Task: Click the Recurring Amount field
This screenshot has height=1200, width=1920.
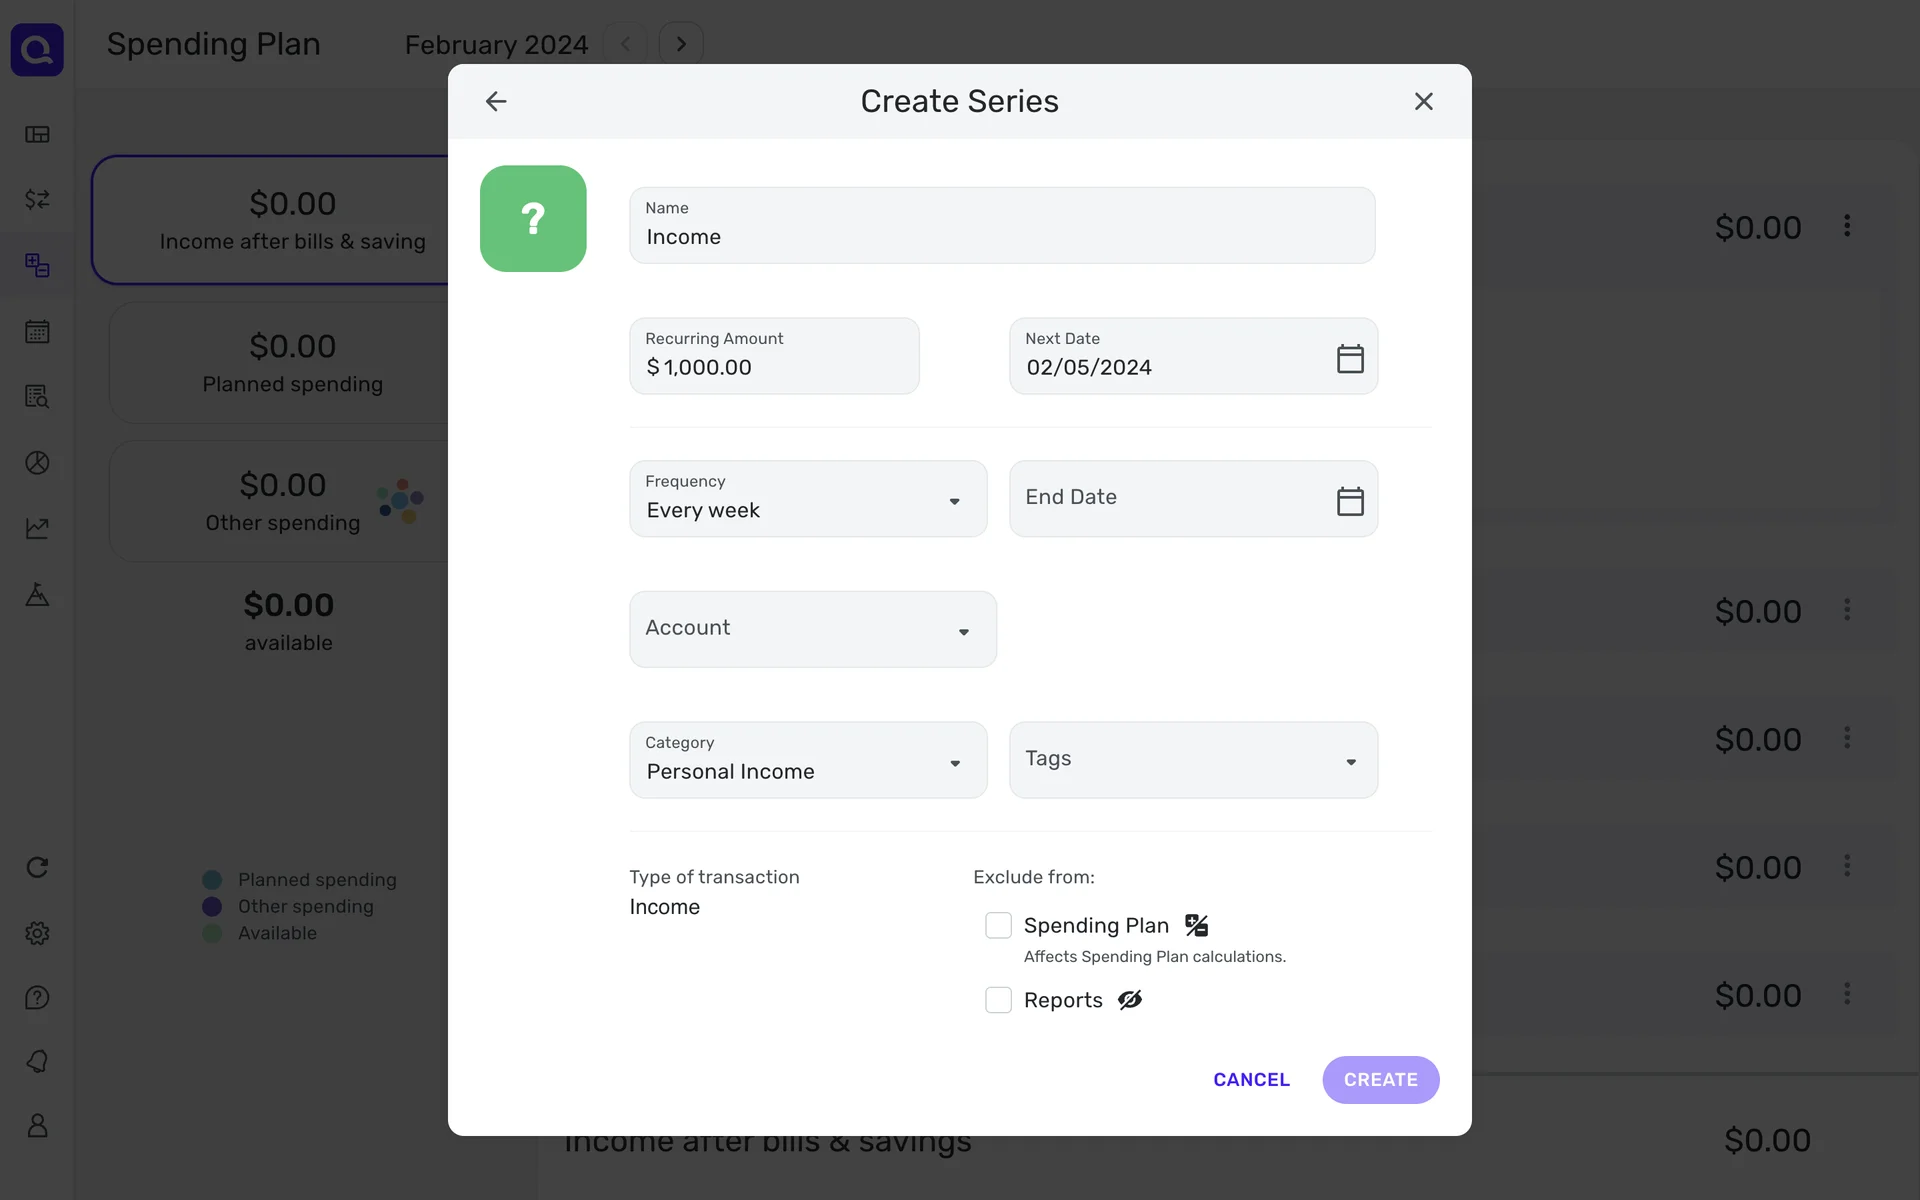Action: pyautogui.click(x=774, y=357)
